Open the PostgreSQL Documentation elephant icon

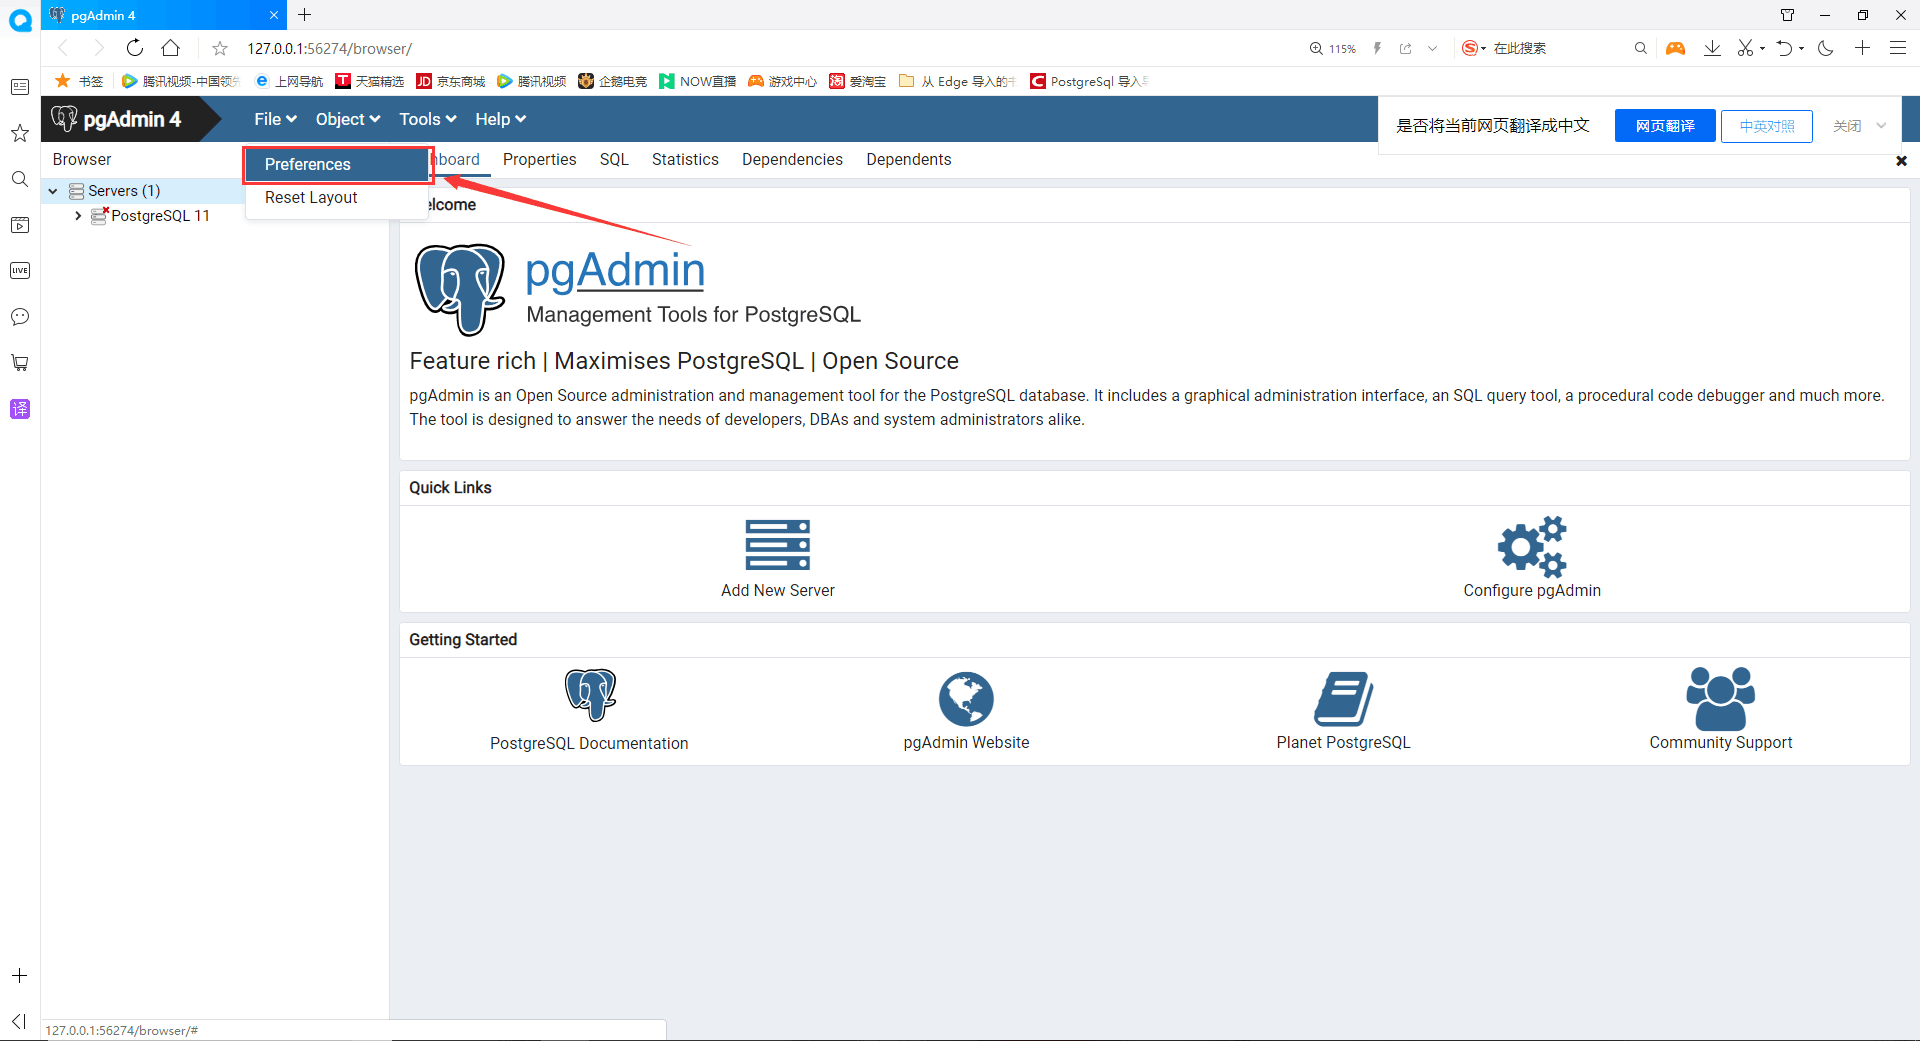click(590, 695)
